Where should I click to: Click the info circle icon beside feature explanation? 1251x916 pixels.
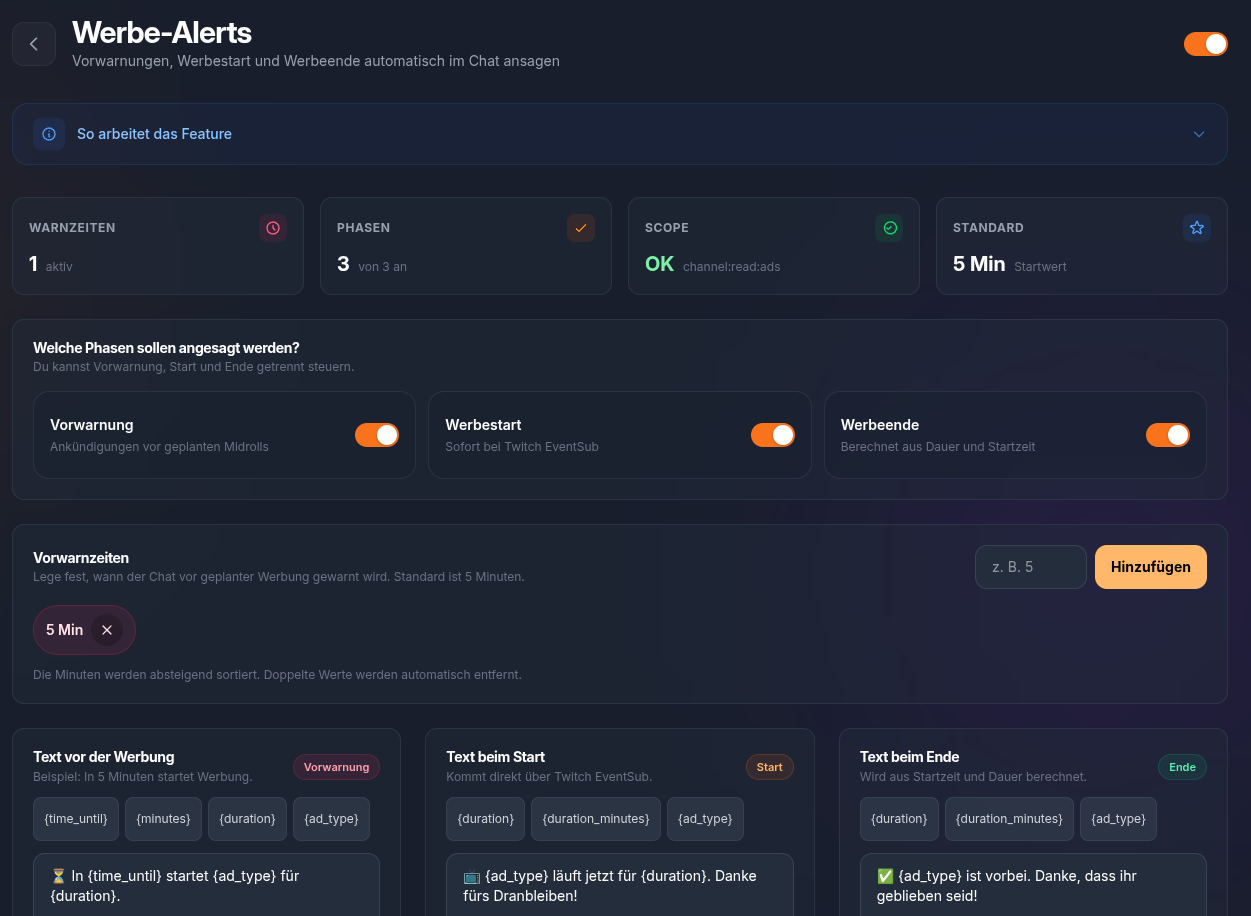click(49, 133)
